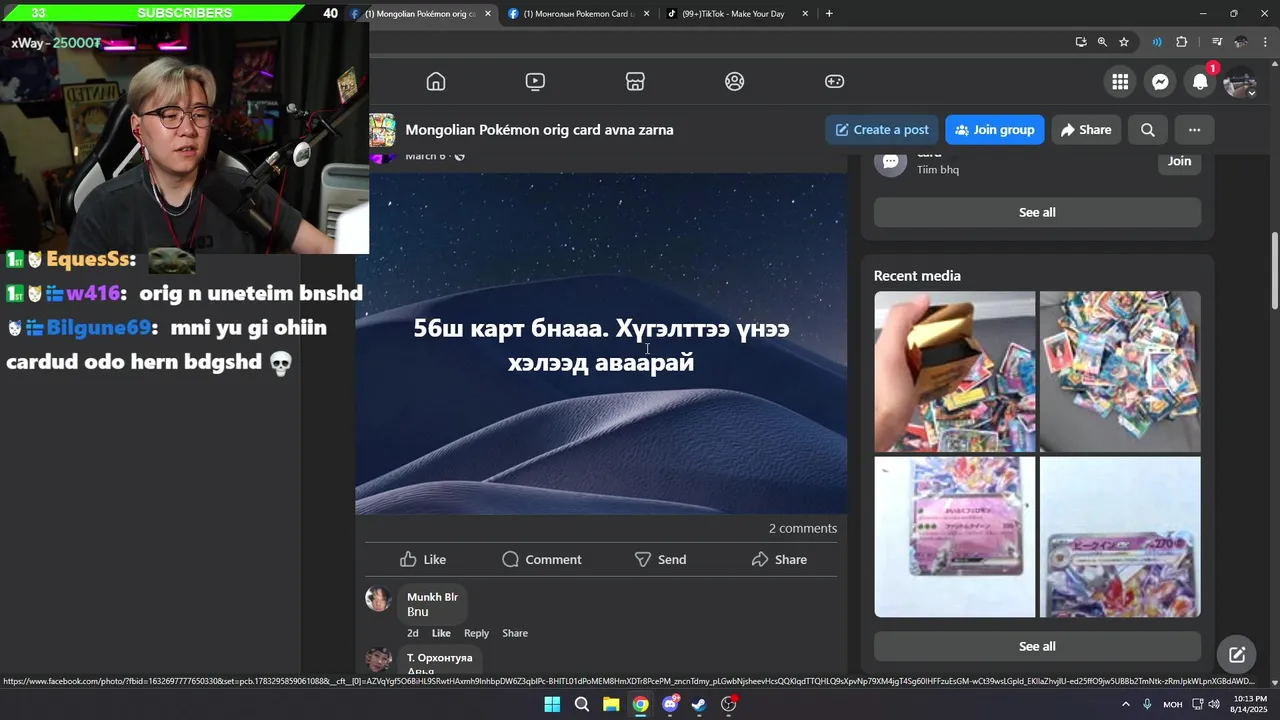This screenshot has width=1280, height=720.
Task: Click See all above Recent media
Action: point(1037,212)
